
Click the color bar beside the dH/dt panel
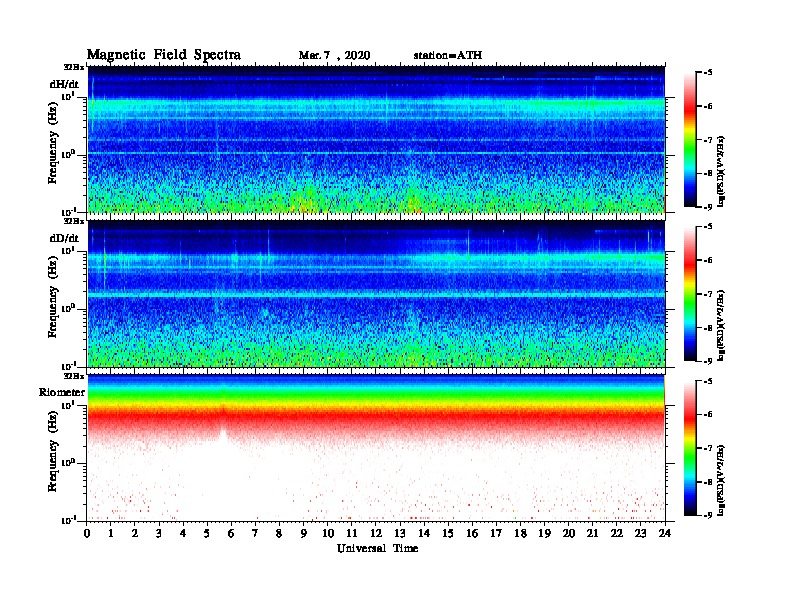click(x=690, y=140)
